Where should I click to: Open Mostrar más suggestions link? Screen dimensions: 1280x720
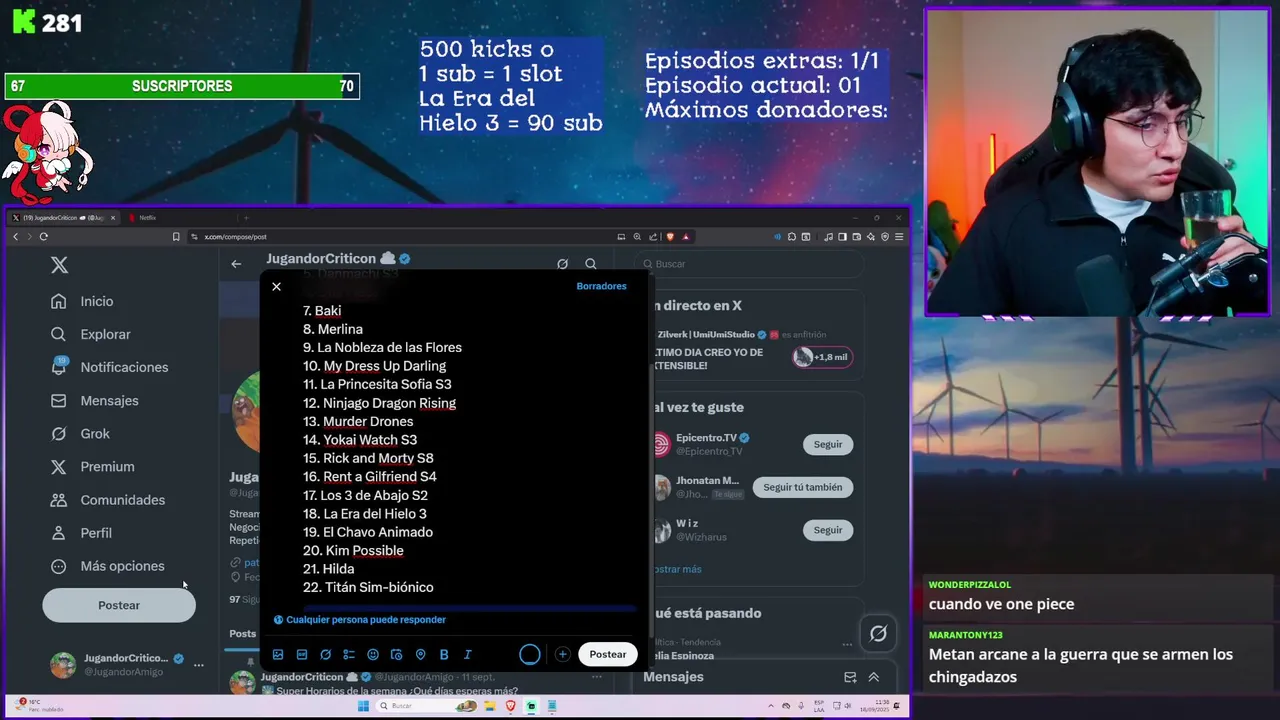[677, 569]
